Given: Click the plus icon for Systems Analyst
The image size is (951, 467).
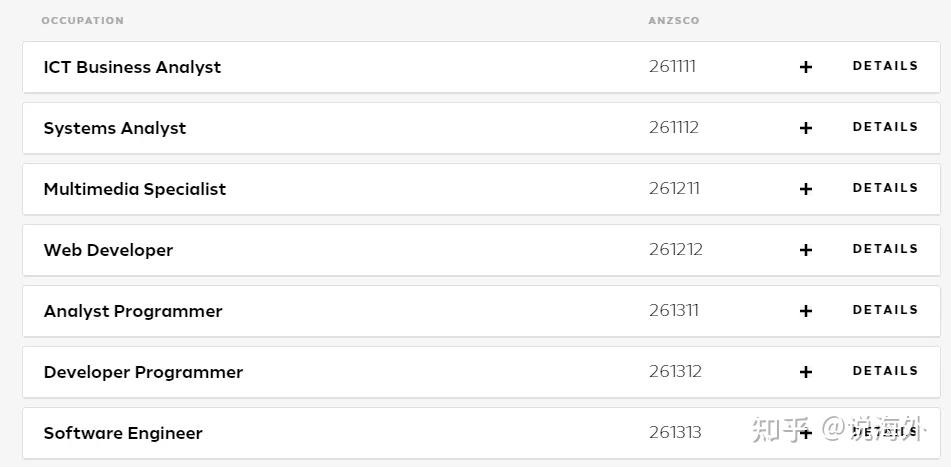Looking at the screenshot, I should coord(806,128).
